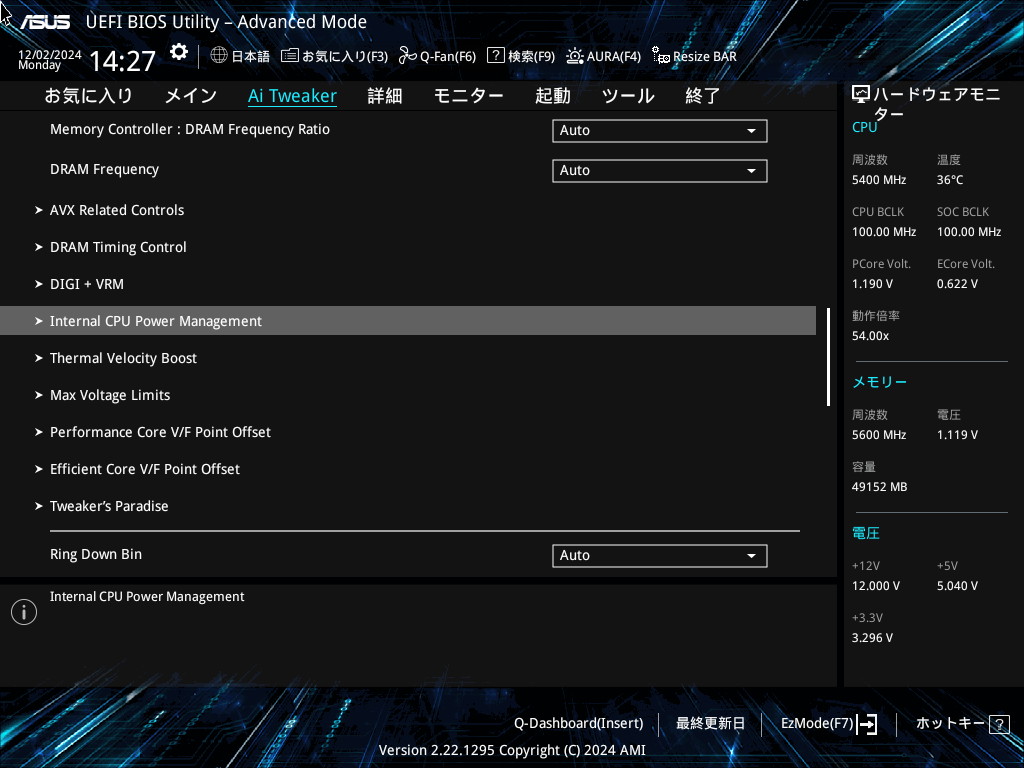Click the vertical scrollbar thumb
This screenshot has height=768, width=1024.
pyautogui.click(x=828, y=357)
